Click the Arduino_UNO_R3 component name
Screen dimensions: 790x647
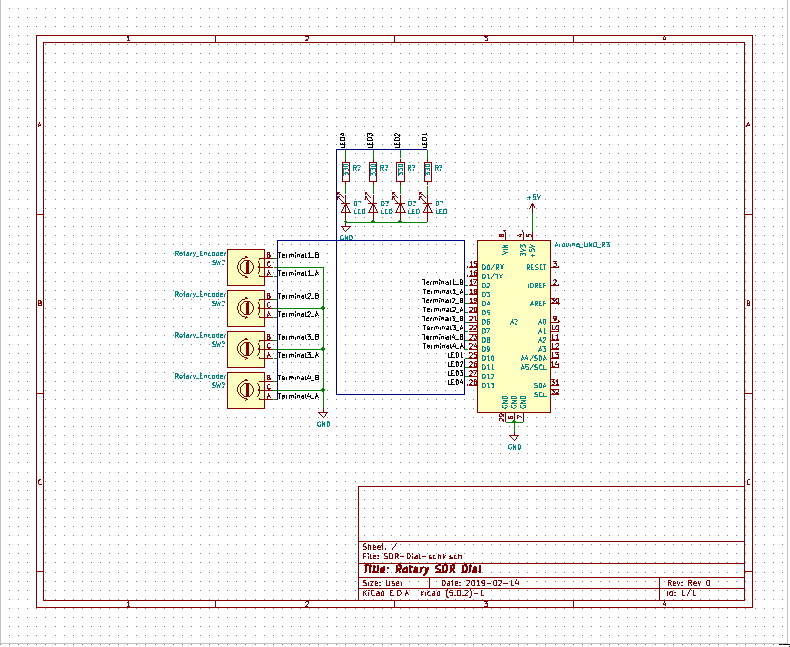582,245
